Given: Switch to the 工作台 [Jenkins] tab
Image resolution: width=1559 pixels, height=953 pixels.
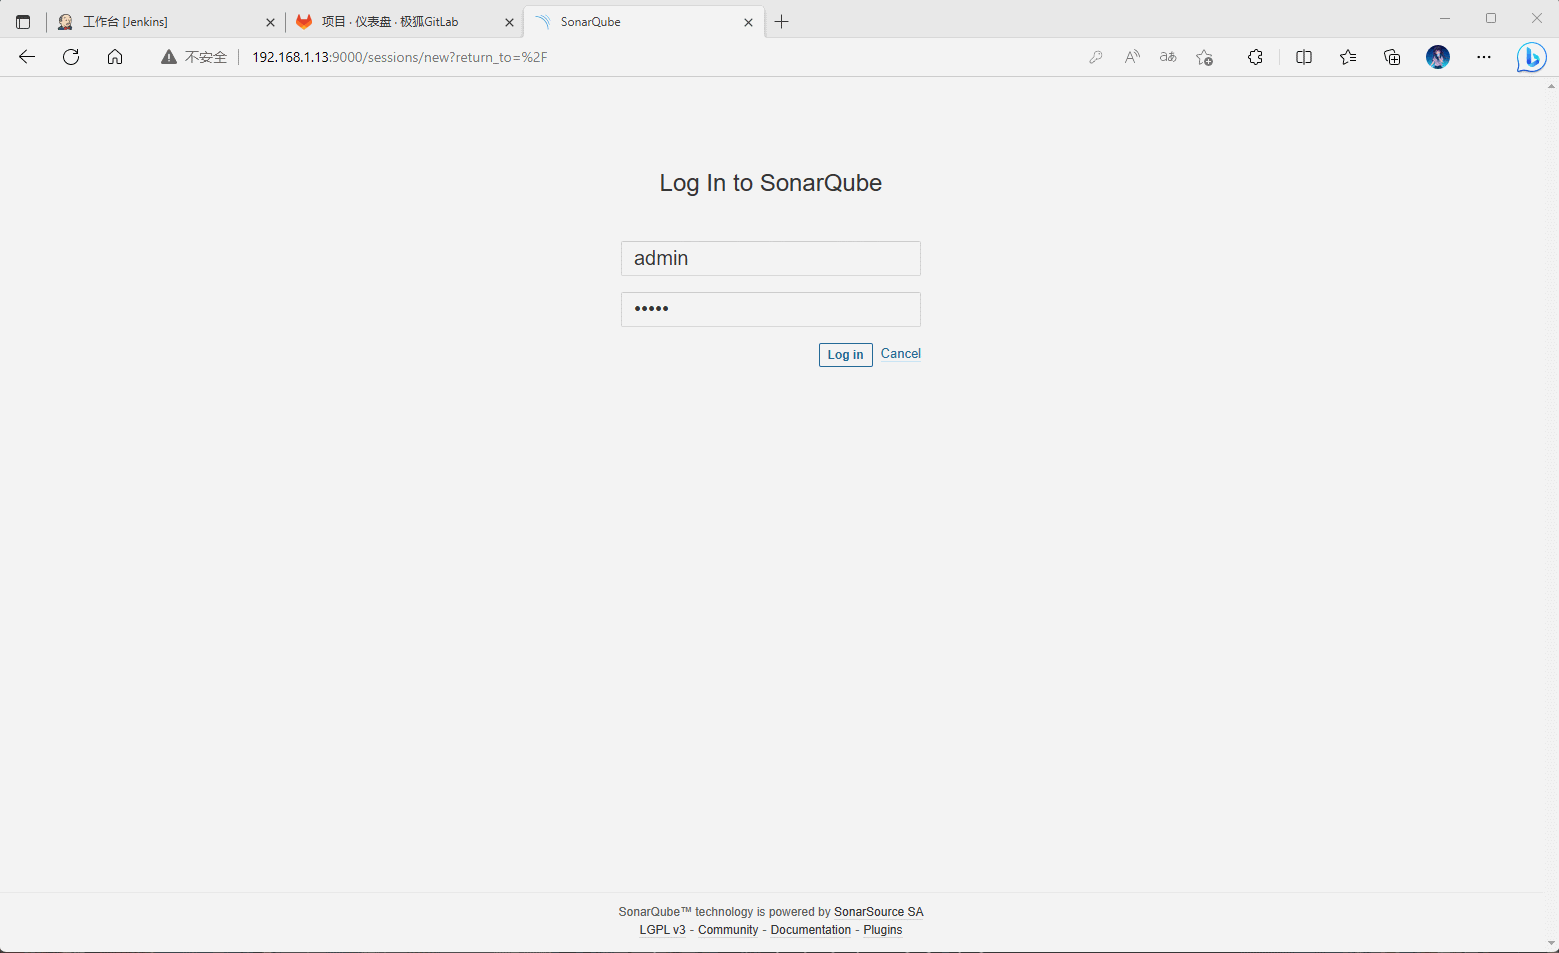Looking at the screenshot, I should (x=165, y=21).
